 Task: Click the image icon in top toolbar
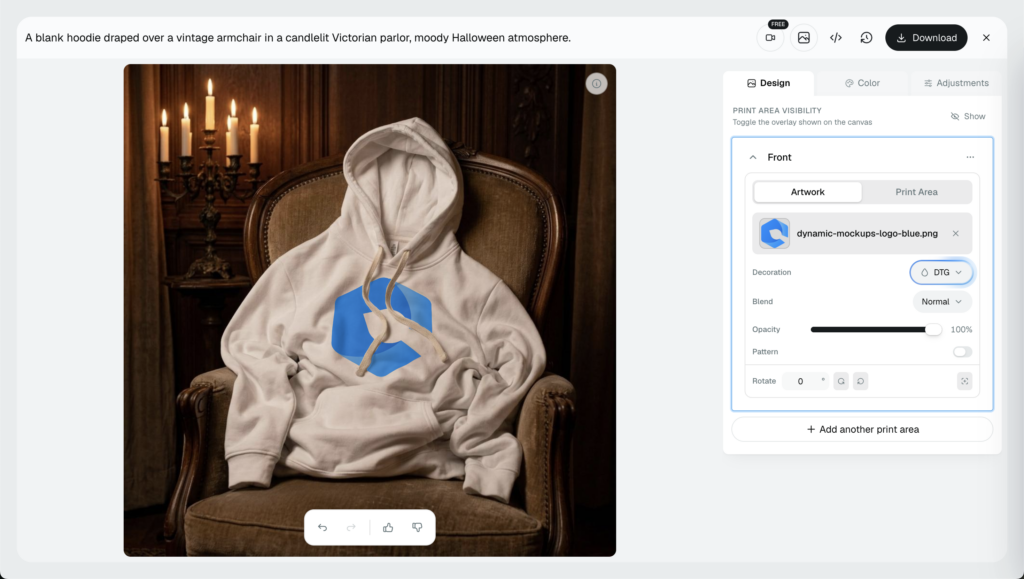pos(804,38)
